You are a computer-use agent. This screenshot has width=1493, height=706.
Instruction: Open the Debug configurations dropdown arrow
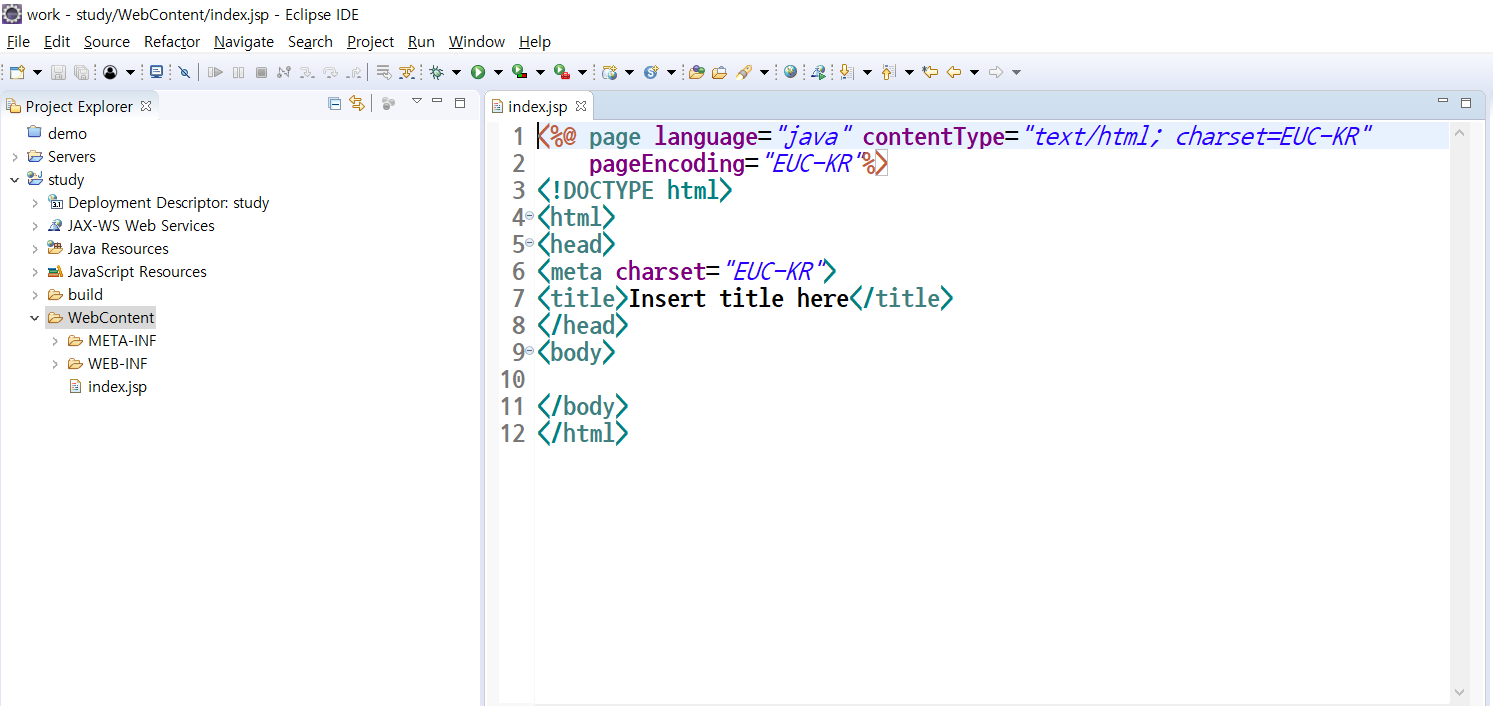[456, 72]
